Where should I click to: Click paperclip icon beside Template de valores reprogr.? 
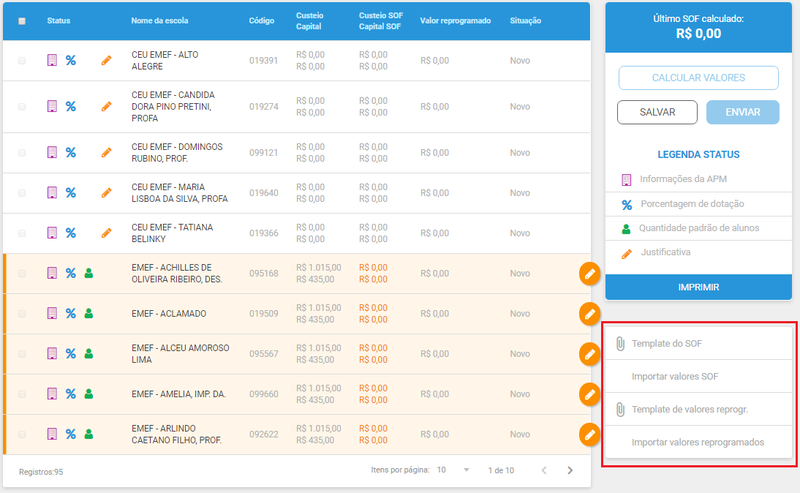620,409
